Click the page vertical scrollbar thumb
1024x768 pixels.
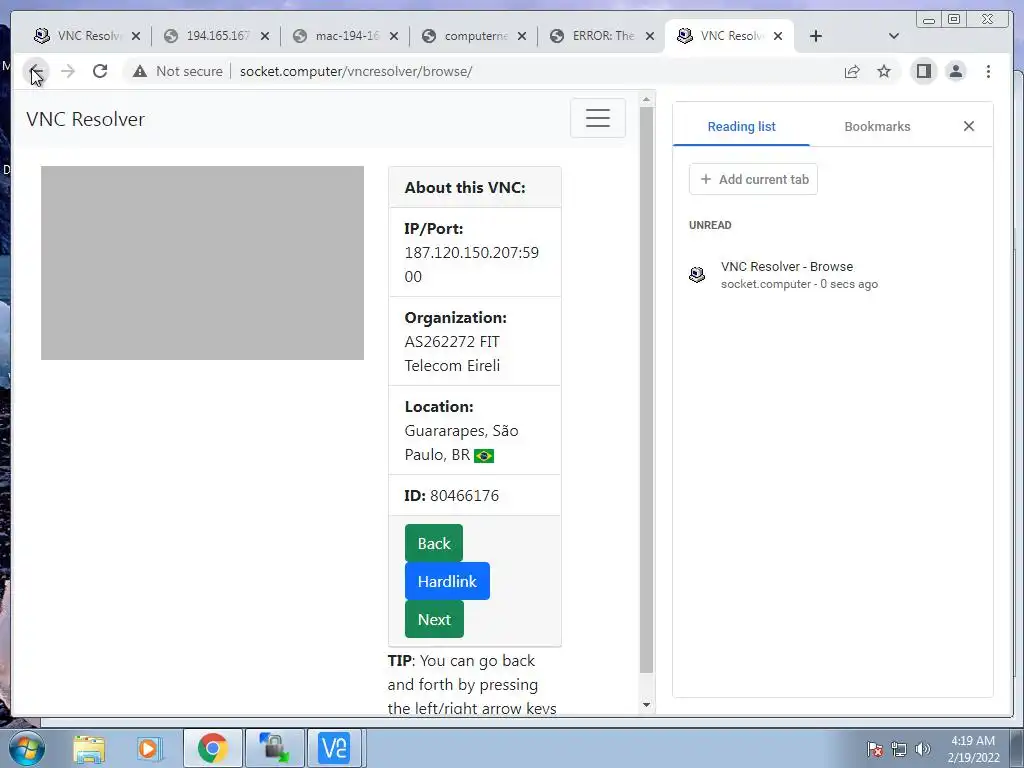[647, 390]
